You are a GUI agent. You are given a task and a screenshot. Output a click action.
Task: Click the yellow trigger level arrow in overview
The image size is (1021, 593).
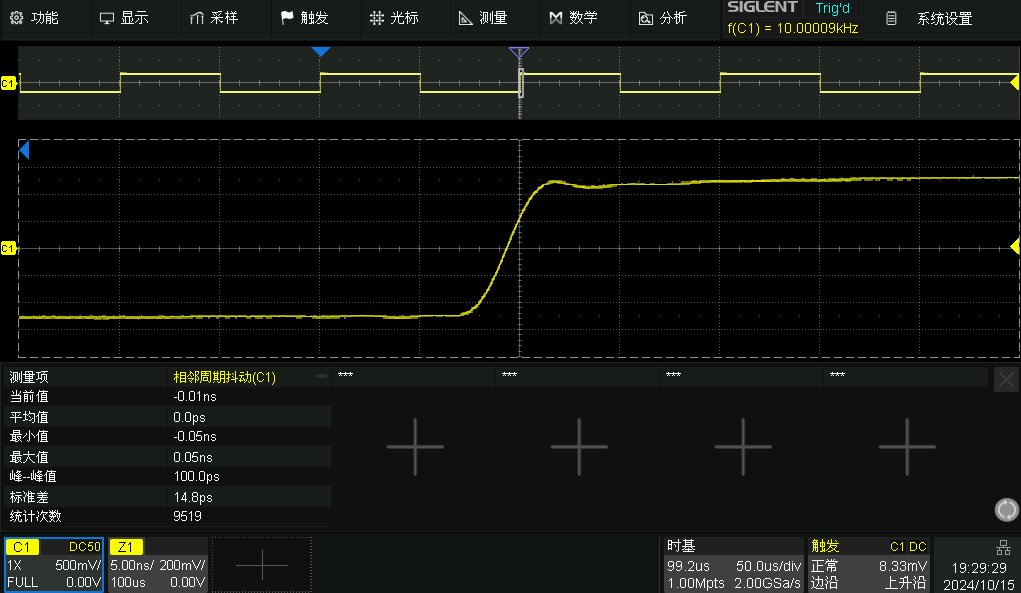tap(1014, 83)
